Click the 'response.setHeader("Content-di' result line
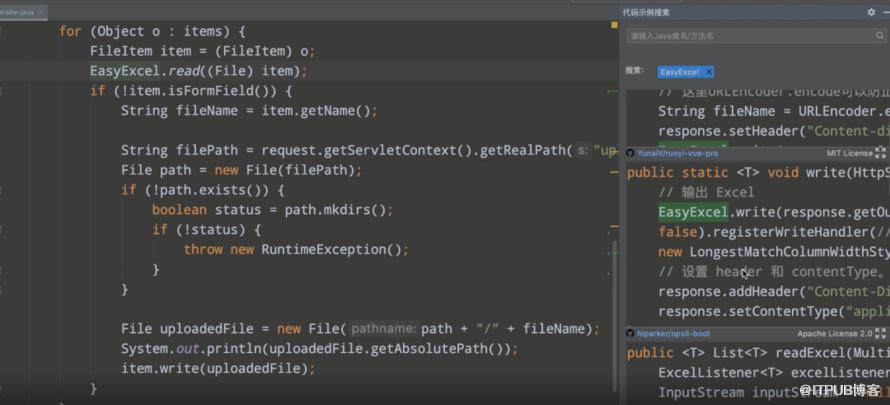 [774, 131]
